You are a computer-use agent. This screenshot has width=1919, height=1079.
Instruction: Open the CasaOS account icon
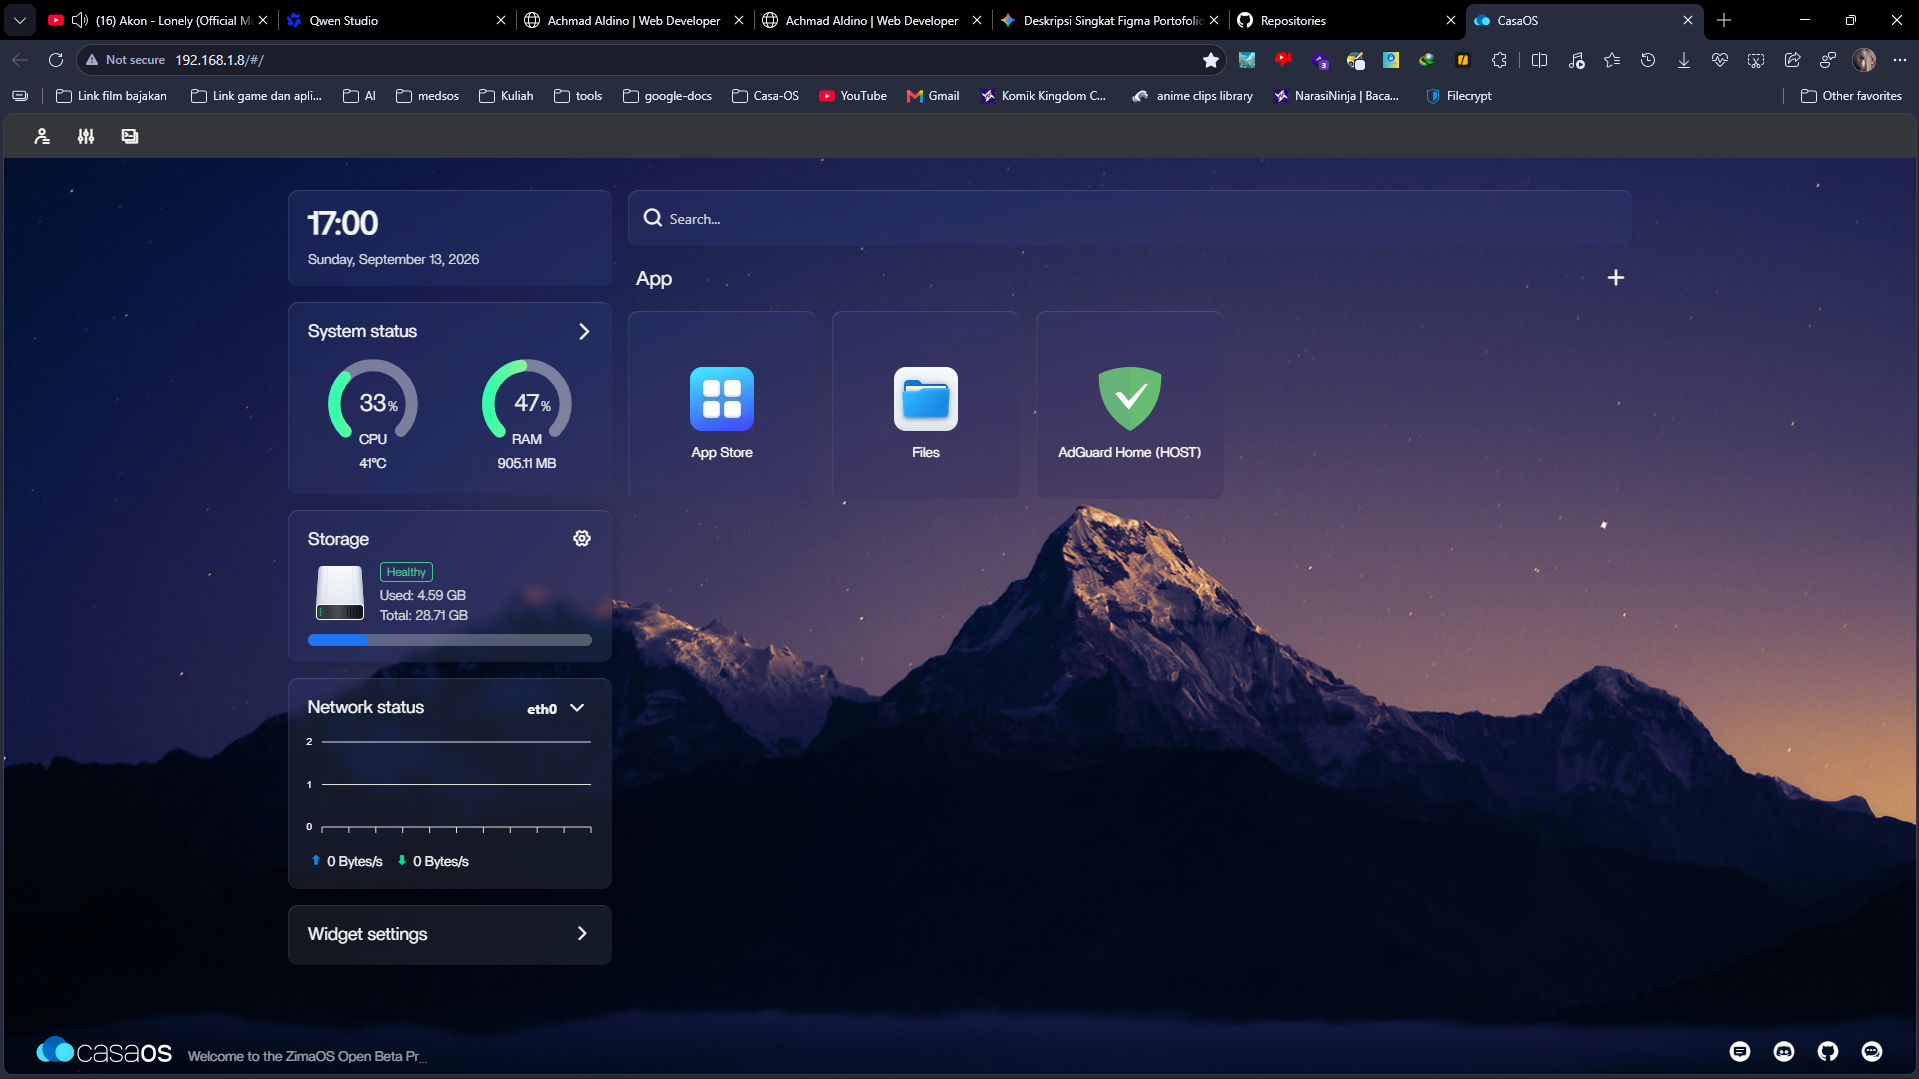tap(42, 136)
